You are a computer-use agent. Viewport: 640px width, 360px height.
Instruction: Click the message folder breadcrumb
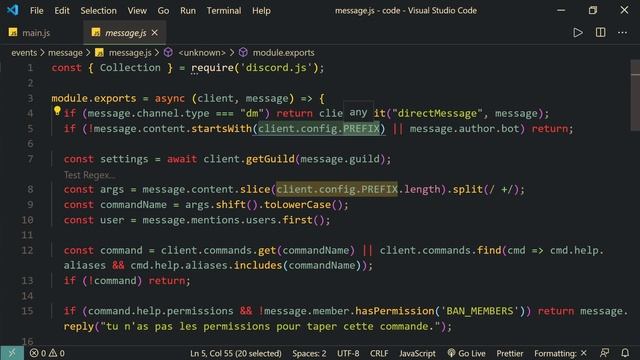point(65,53)
